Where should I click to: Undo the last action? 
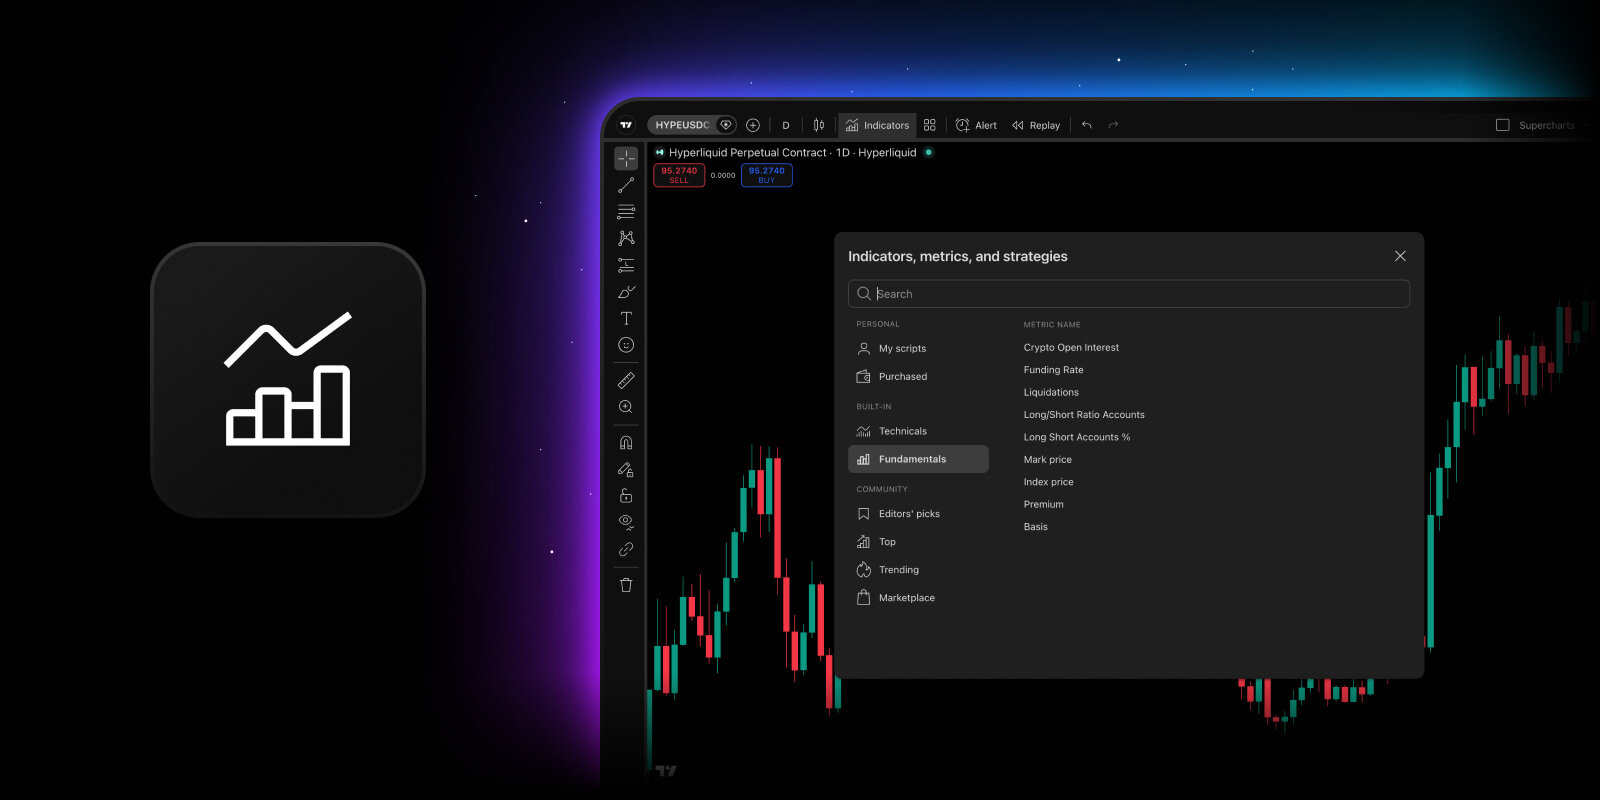point(1087,125)
